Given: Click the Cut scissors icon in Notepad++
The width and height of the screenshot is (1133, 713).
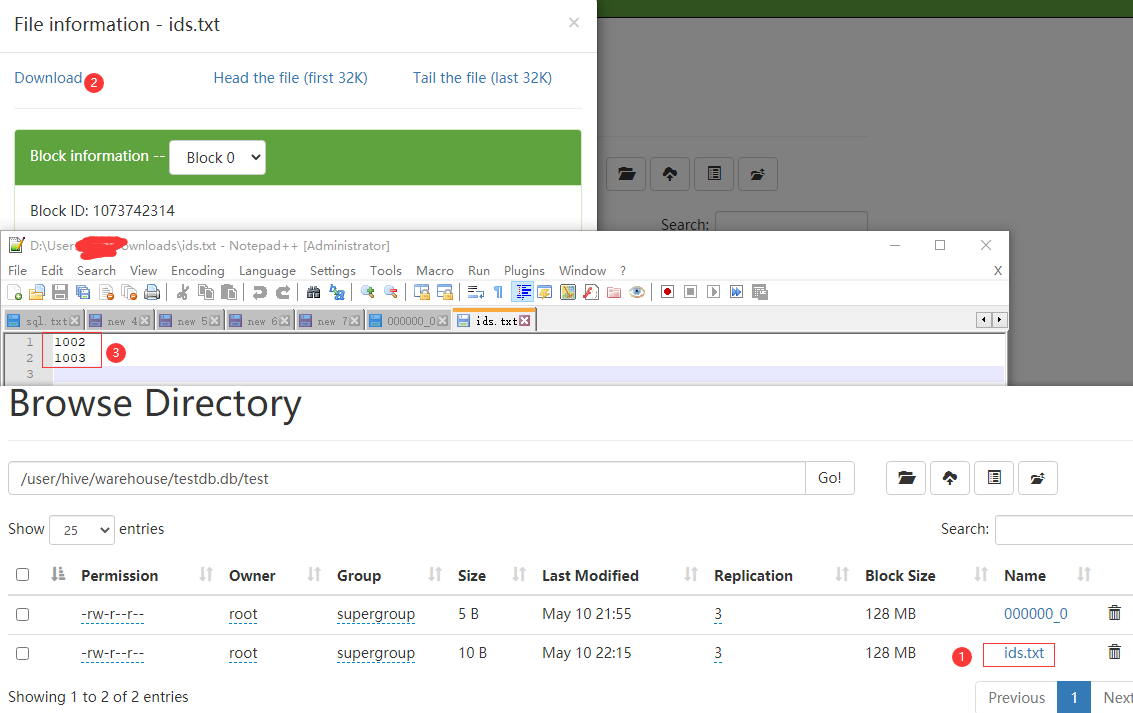Looking at the screenshot, I should pyautogui.click(x=182, y=292).
